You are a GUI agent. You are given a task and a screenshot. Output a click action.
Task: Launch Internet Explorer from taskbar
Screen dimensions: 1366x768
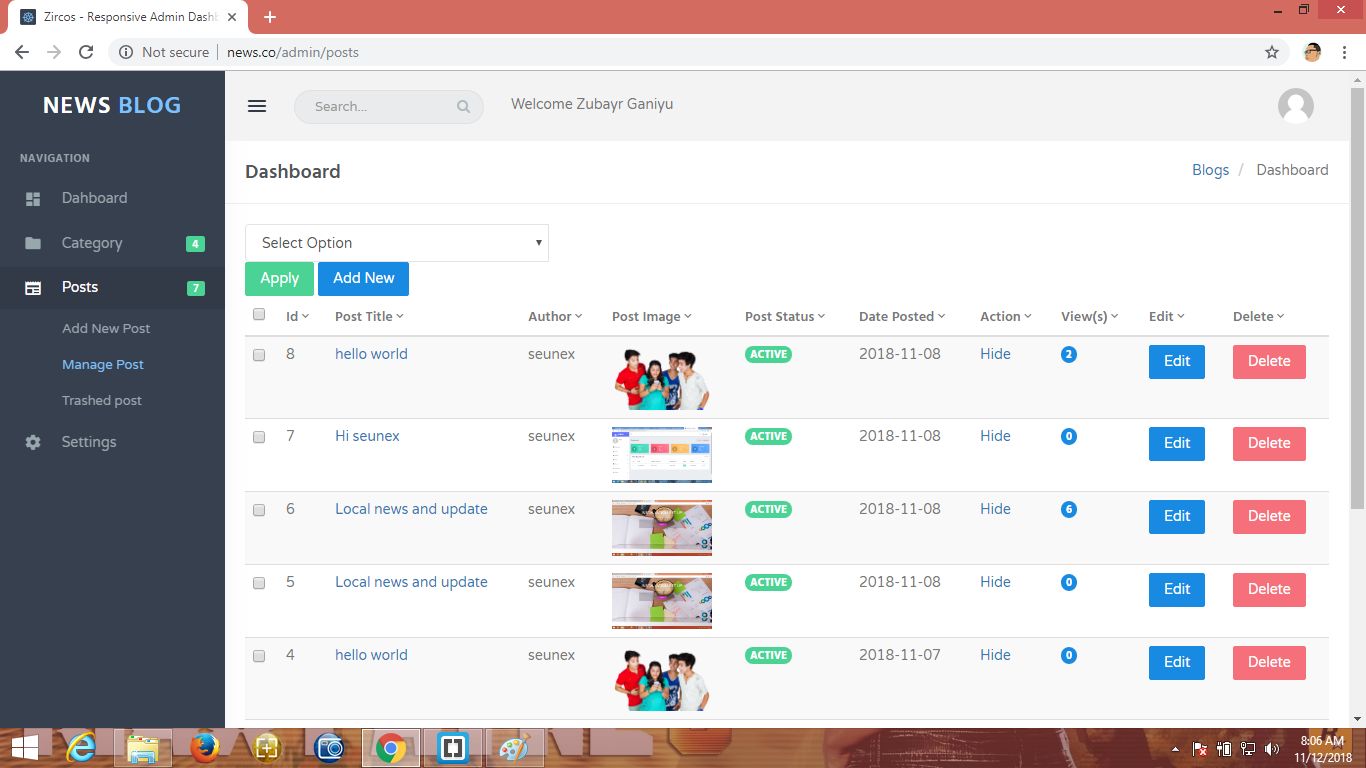coord(81,748)
